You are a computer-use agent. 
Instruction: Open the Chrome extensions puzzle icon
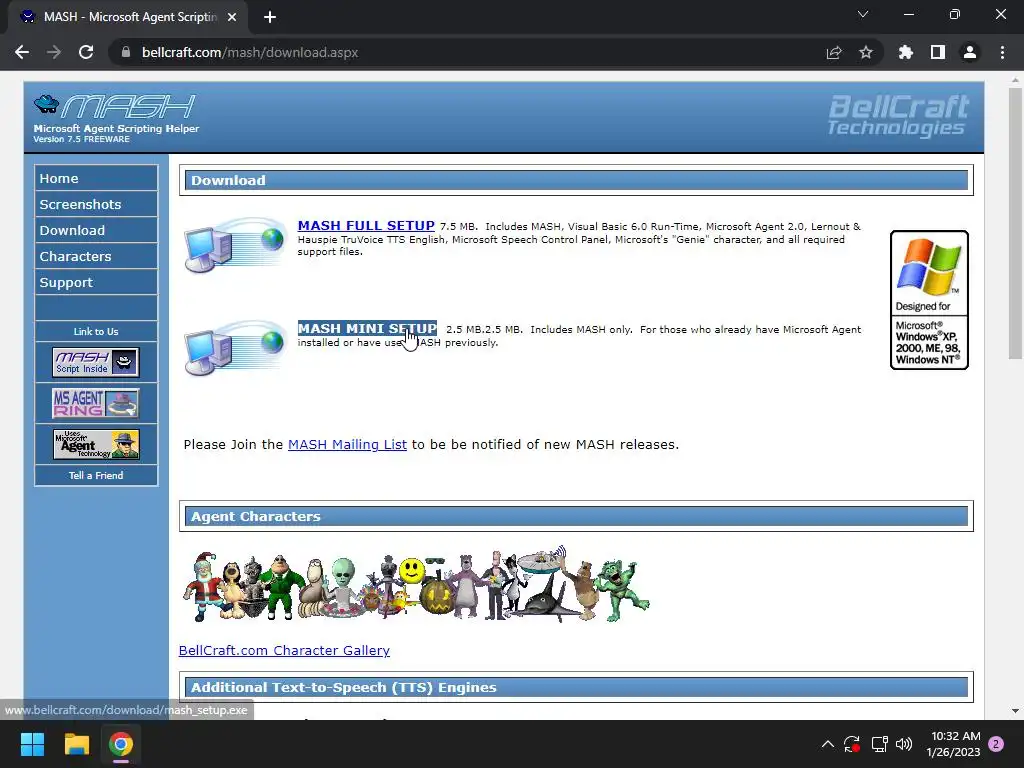[x=905, y=52]
